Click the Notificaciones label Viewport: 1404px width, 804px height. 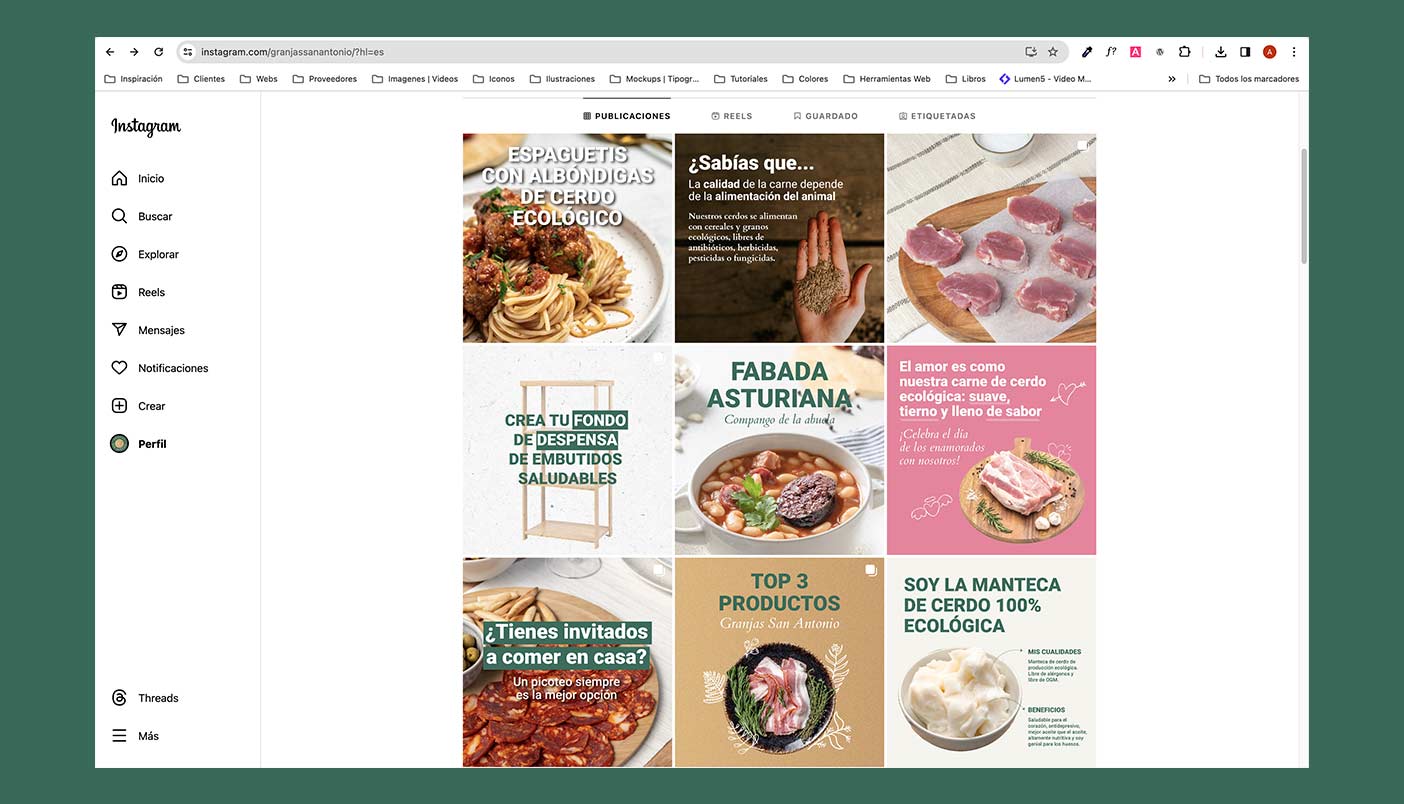[173, 368]
